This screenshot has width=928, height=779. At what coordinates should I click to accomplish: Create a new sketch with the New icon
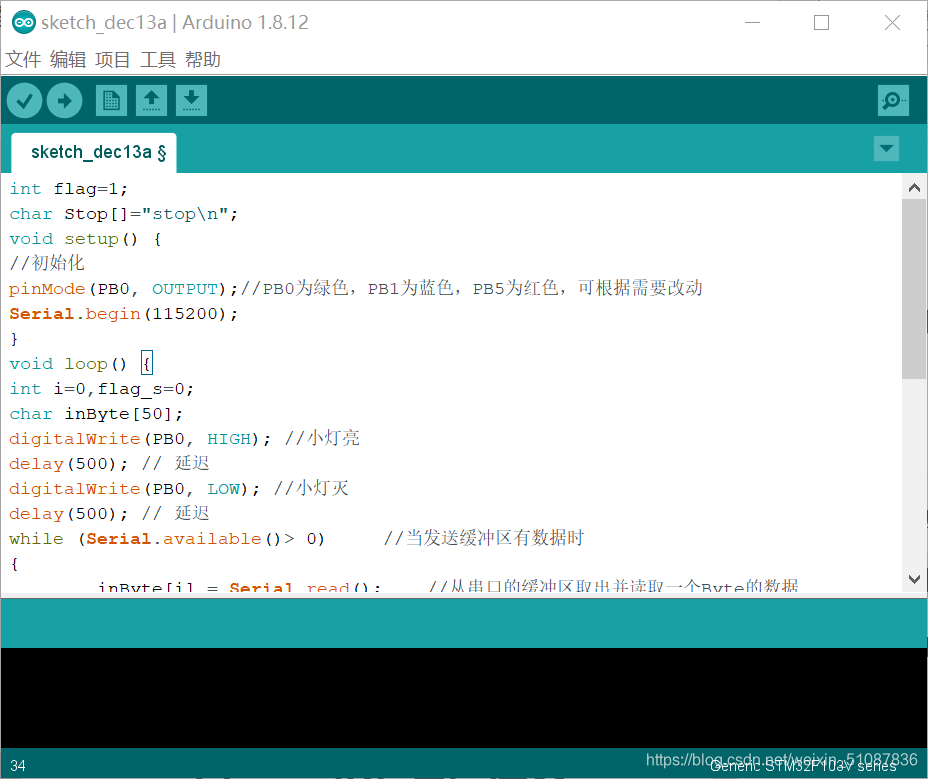111,100
